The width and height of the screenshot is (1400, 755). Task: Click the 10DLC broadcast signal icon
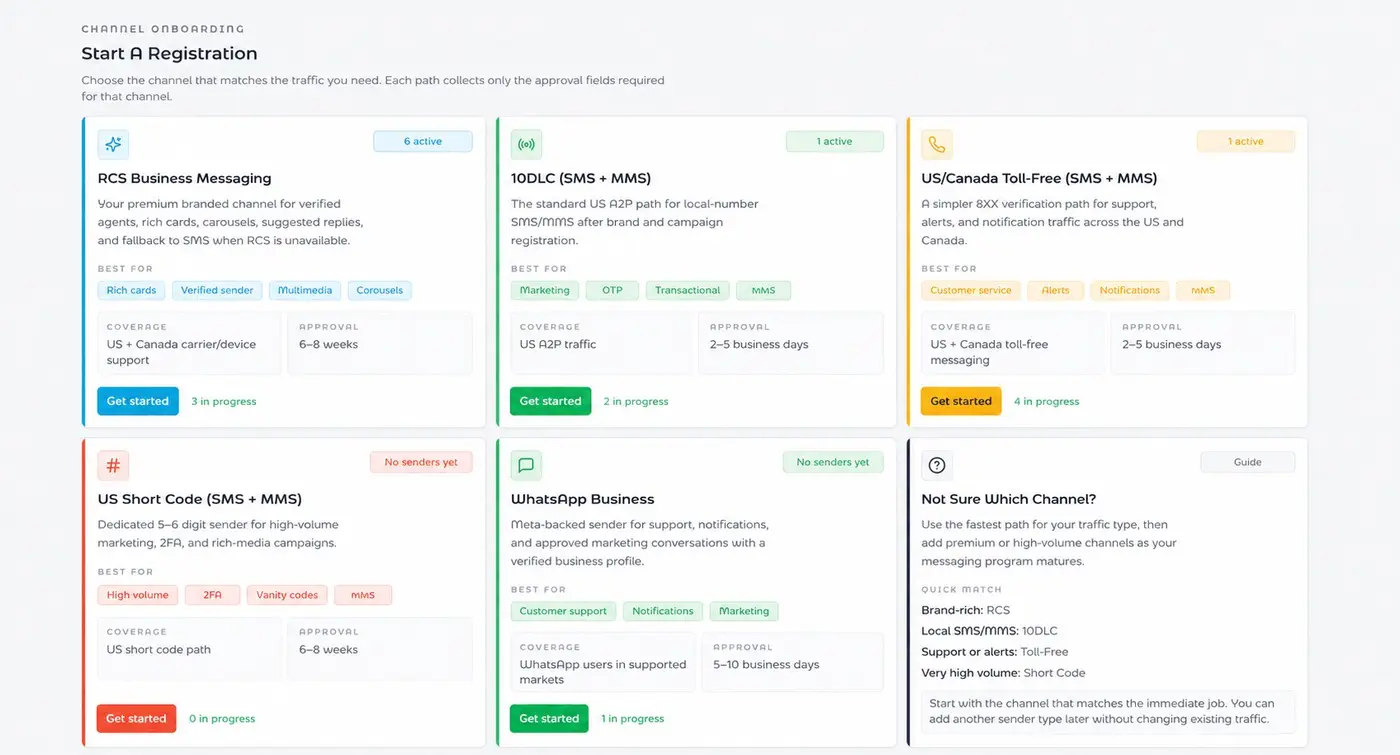(526, 144)
